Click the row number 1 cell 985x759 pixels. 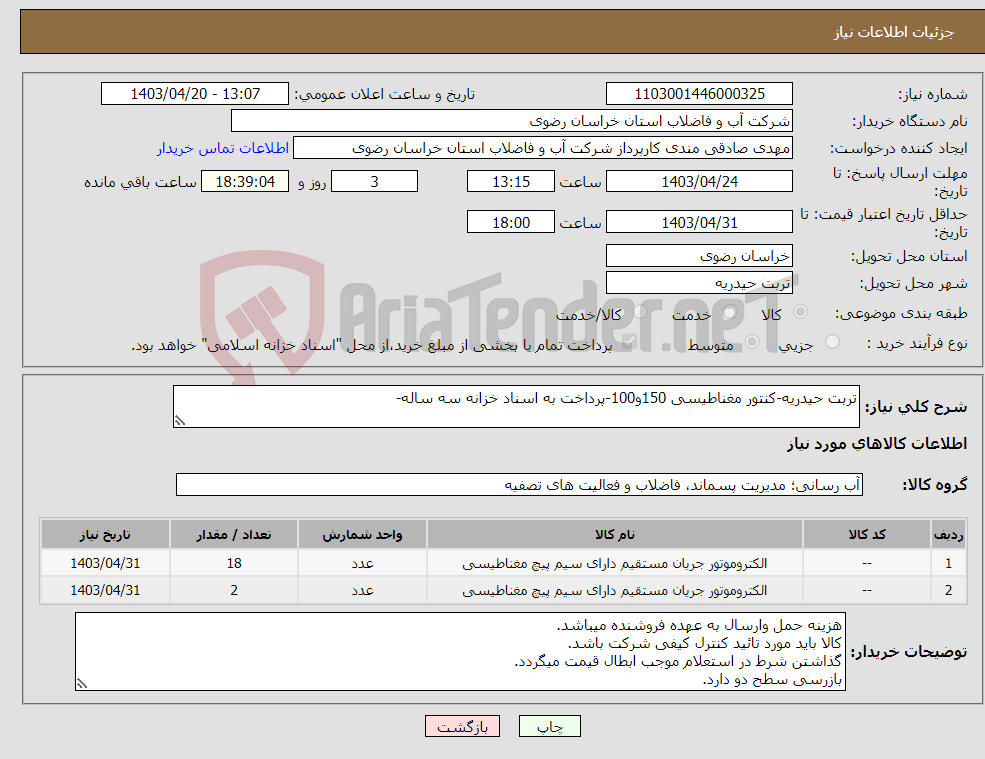949,563
